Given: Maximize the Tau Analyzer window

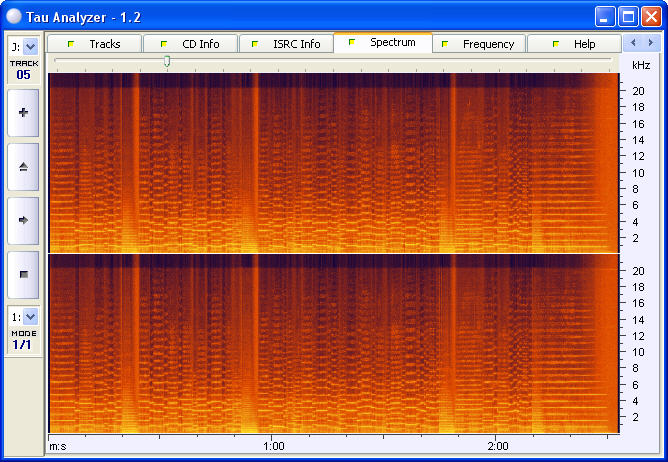Looking at the screenshot, I should (629, 16).
